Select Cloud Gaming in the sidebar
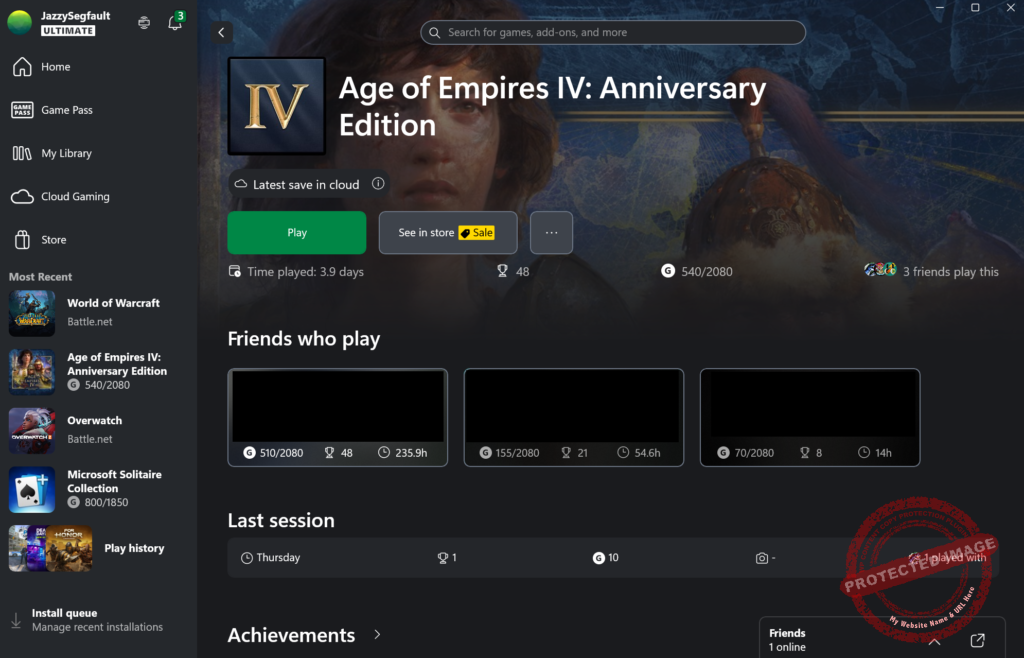 point(75,197)
